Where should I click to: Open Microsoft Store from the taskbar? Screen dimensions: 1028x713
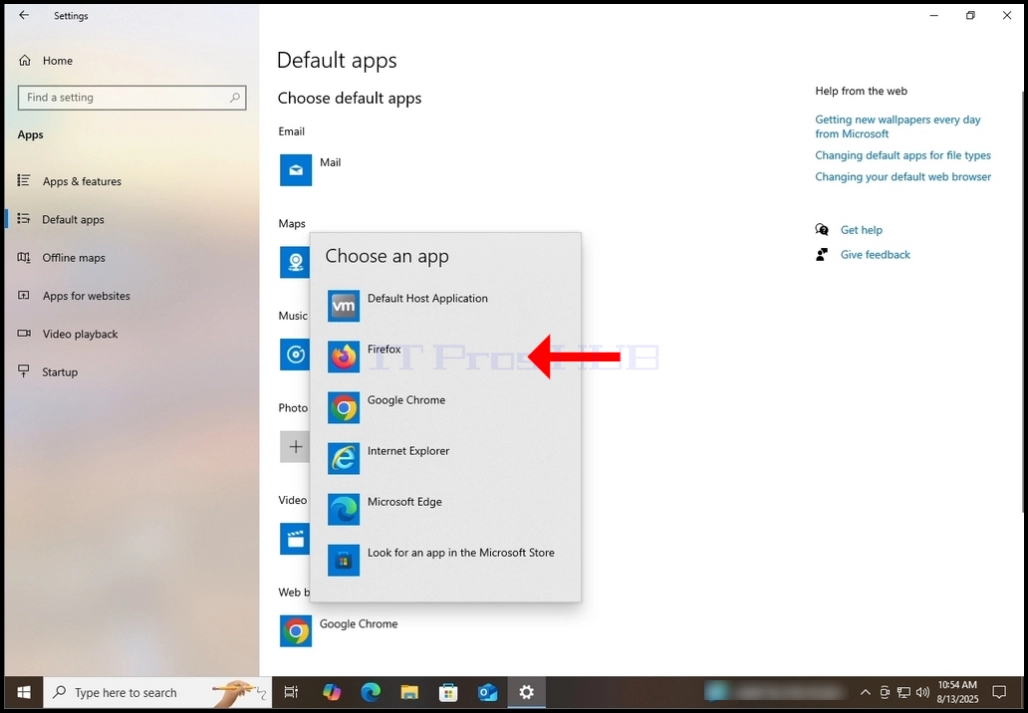tap(448, 692)
